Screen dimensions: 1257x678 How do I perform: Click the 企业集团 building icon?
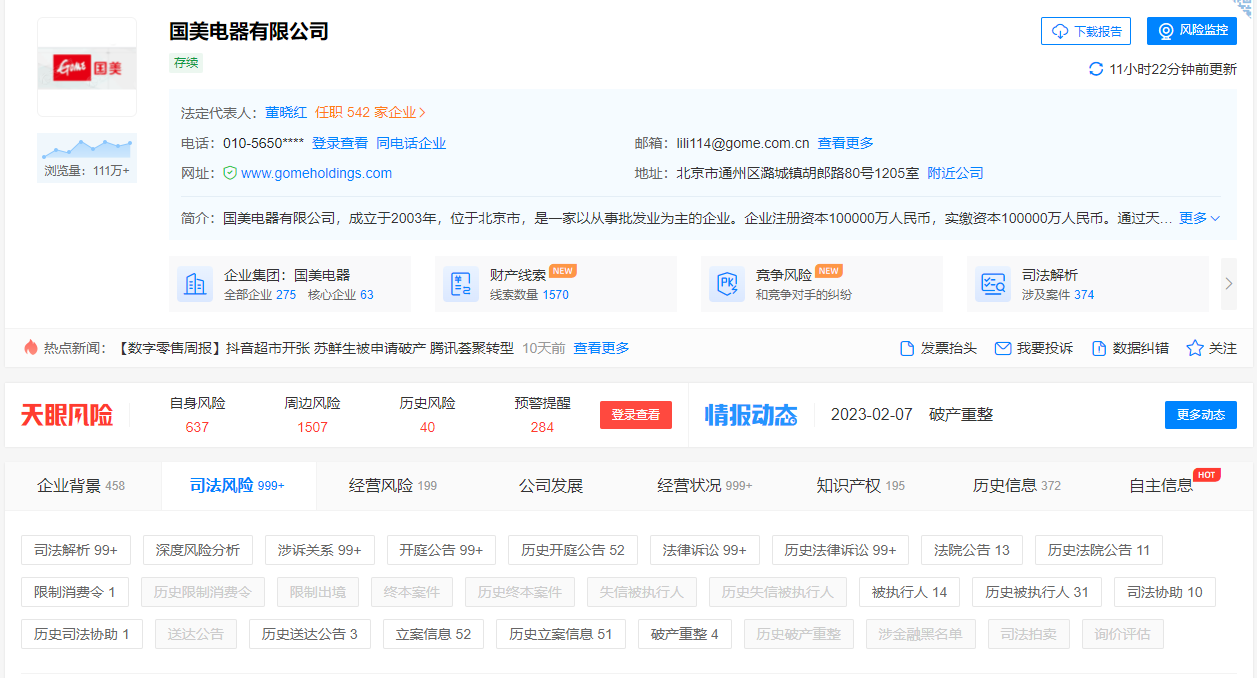point(195,284)
